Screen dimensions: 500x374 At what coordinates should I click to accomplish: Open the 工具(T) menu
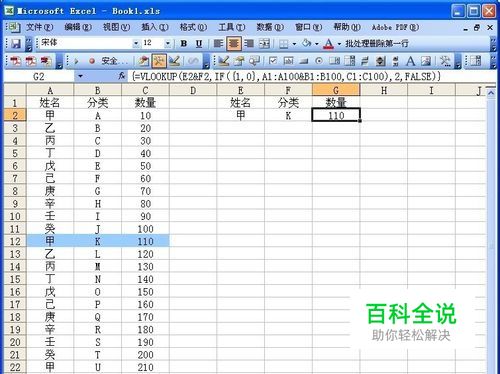232,27
